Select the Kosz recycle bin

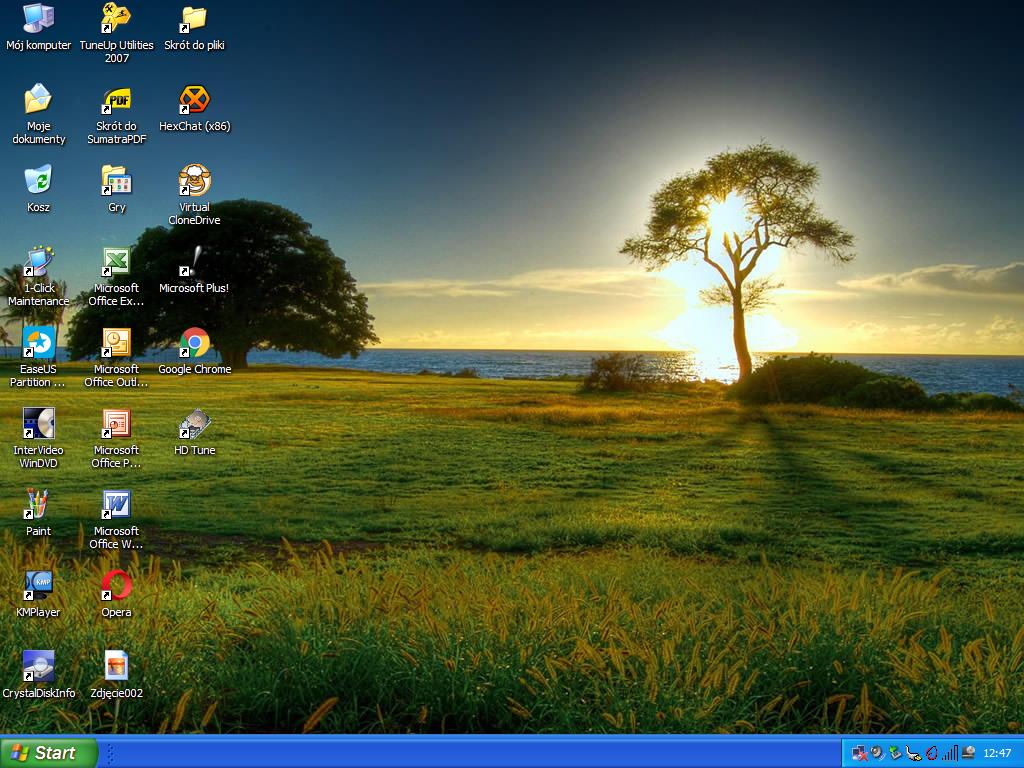tap(38, 181)
